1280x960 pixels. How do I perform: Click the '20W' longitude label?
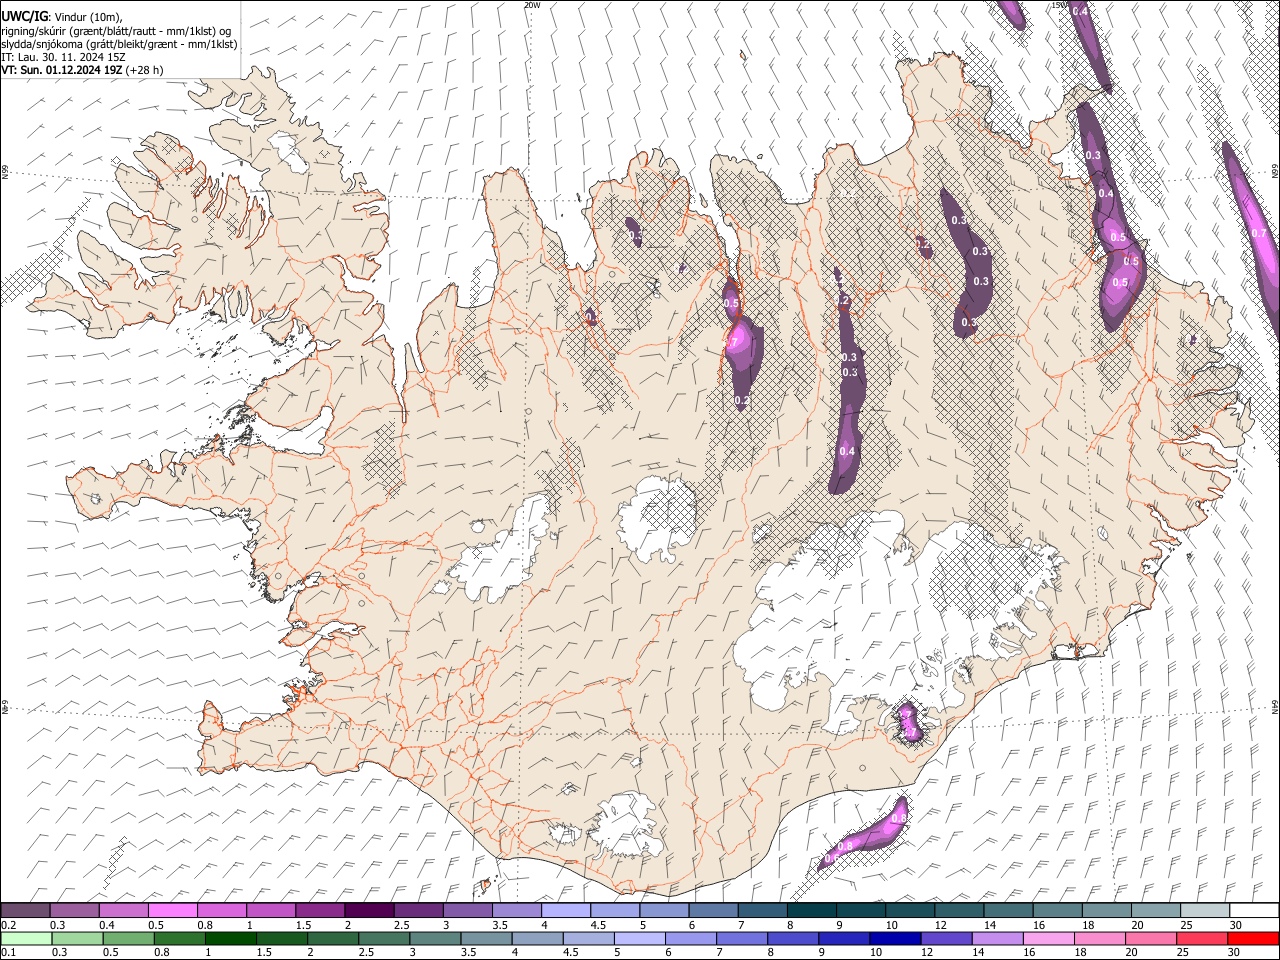coord(532,5)
